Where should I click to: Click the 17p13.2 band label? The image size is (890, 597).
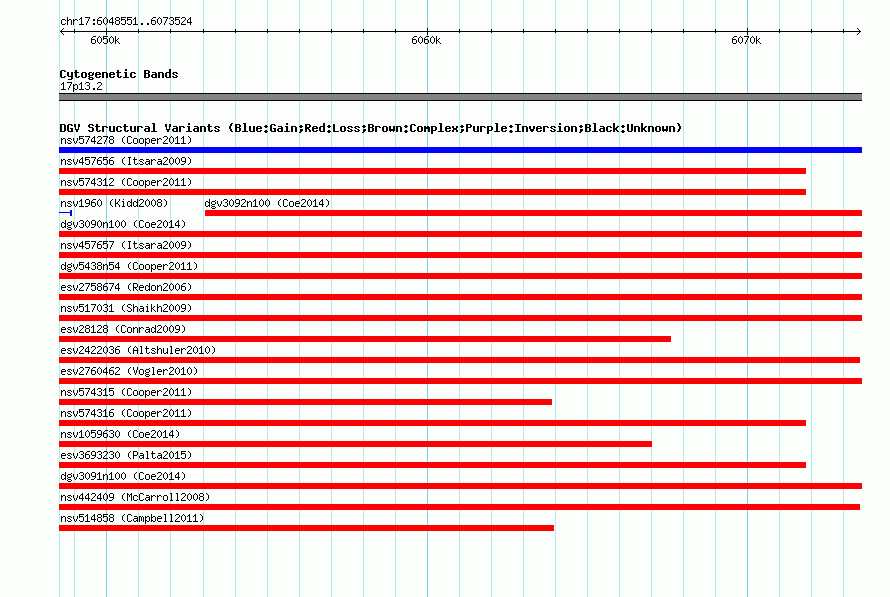tap(81, 86)
